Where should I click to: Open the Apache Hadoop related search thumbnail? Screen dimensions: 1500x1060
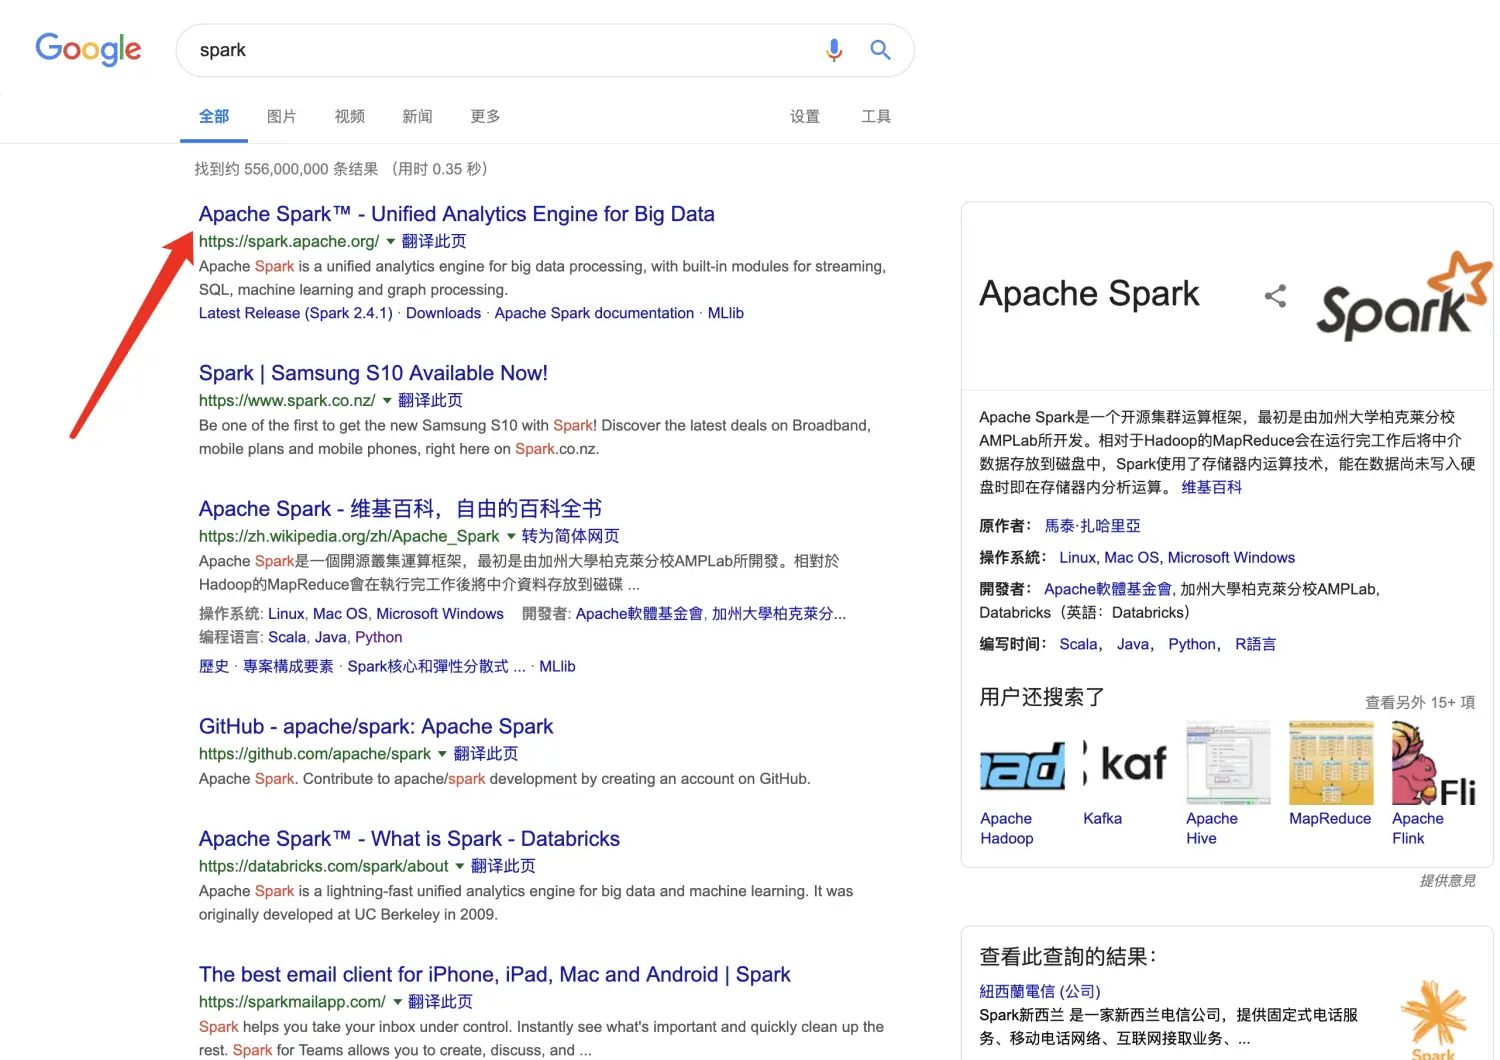click(1023, 764)
